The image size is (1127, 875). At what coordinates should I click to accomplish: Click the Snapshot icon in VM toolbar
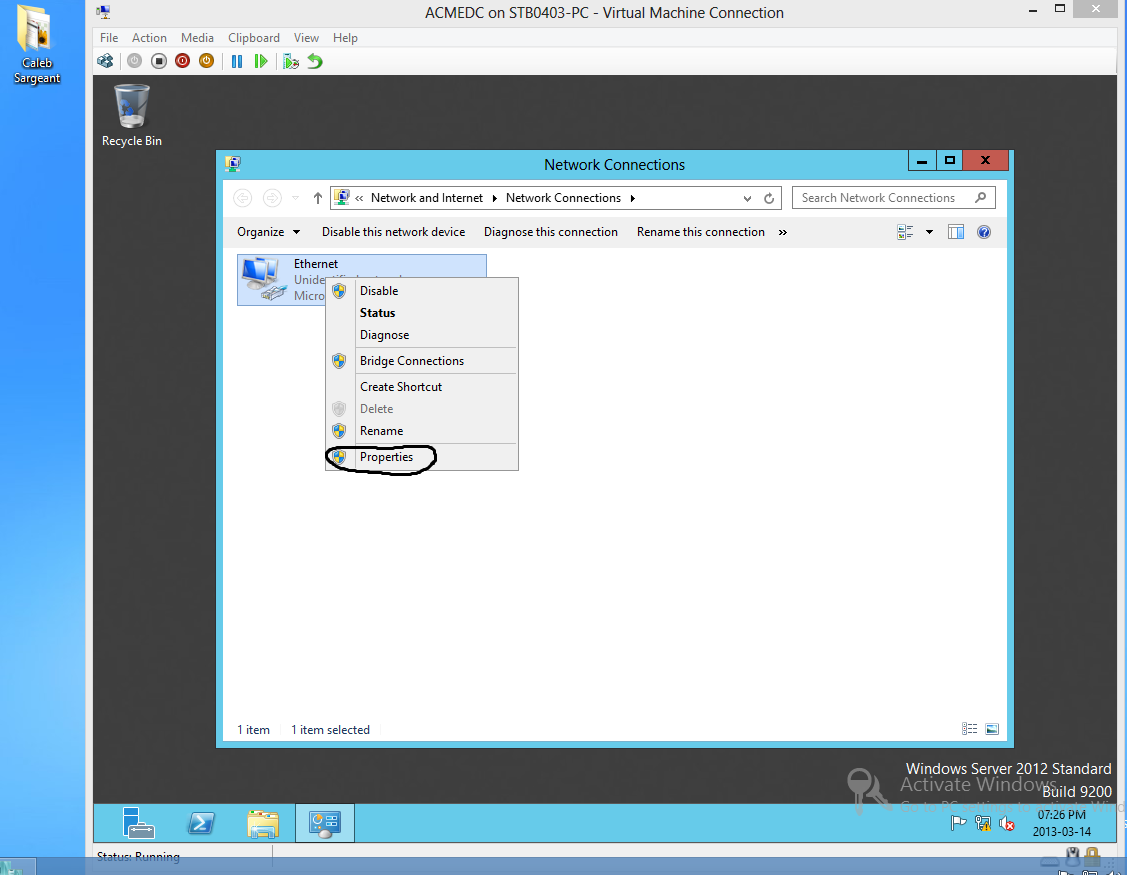290,61
